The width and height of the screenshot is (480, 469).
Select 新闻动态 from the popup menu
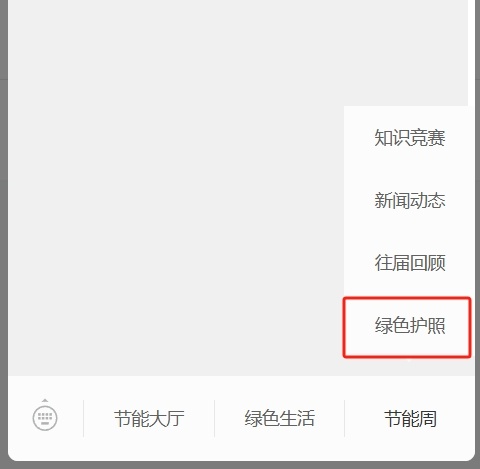410,200
